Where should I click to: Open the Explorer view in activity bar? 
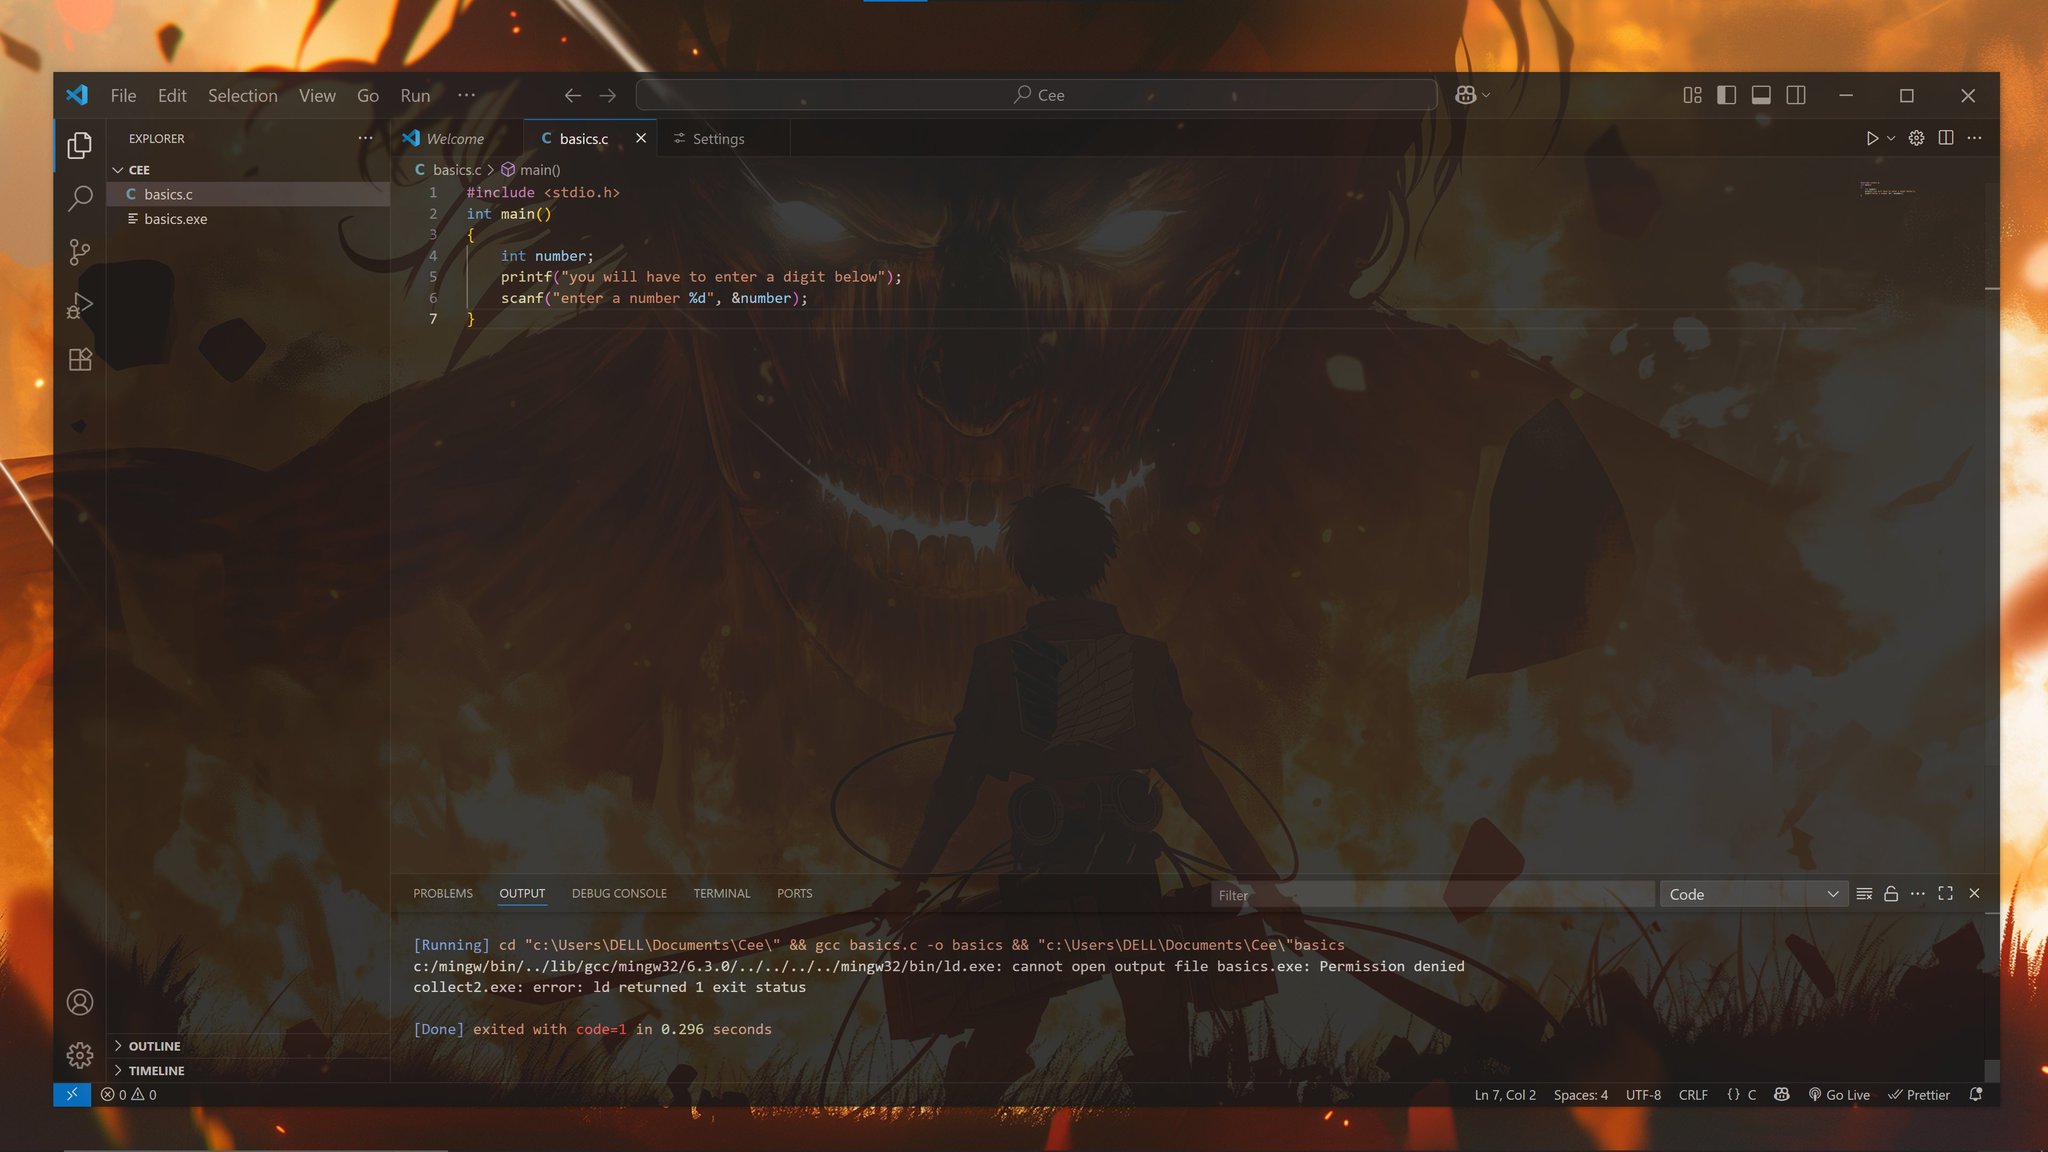[x=80, y=146]
